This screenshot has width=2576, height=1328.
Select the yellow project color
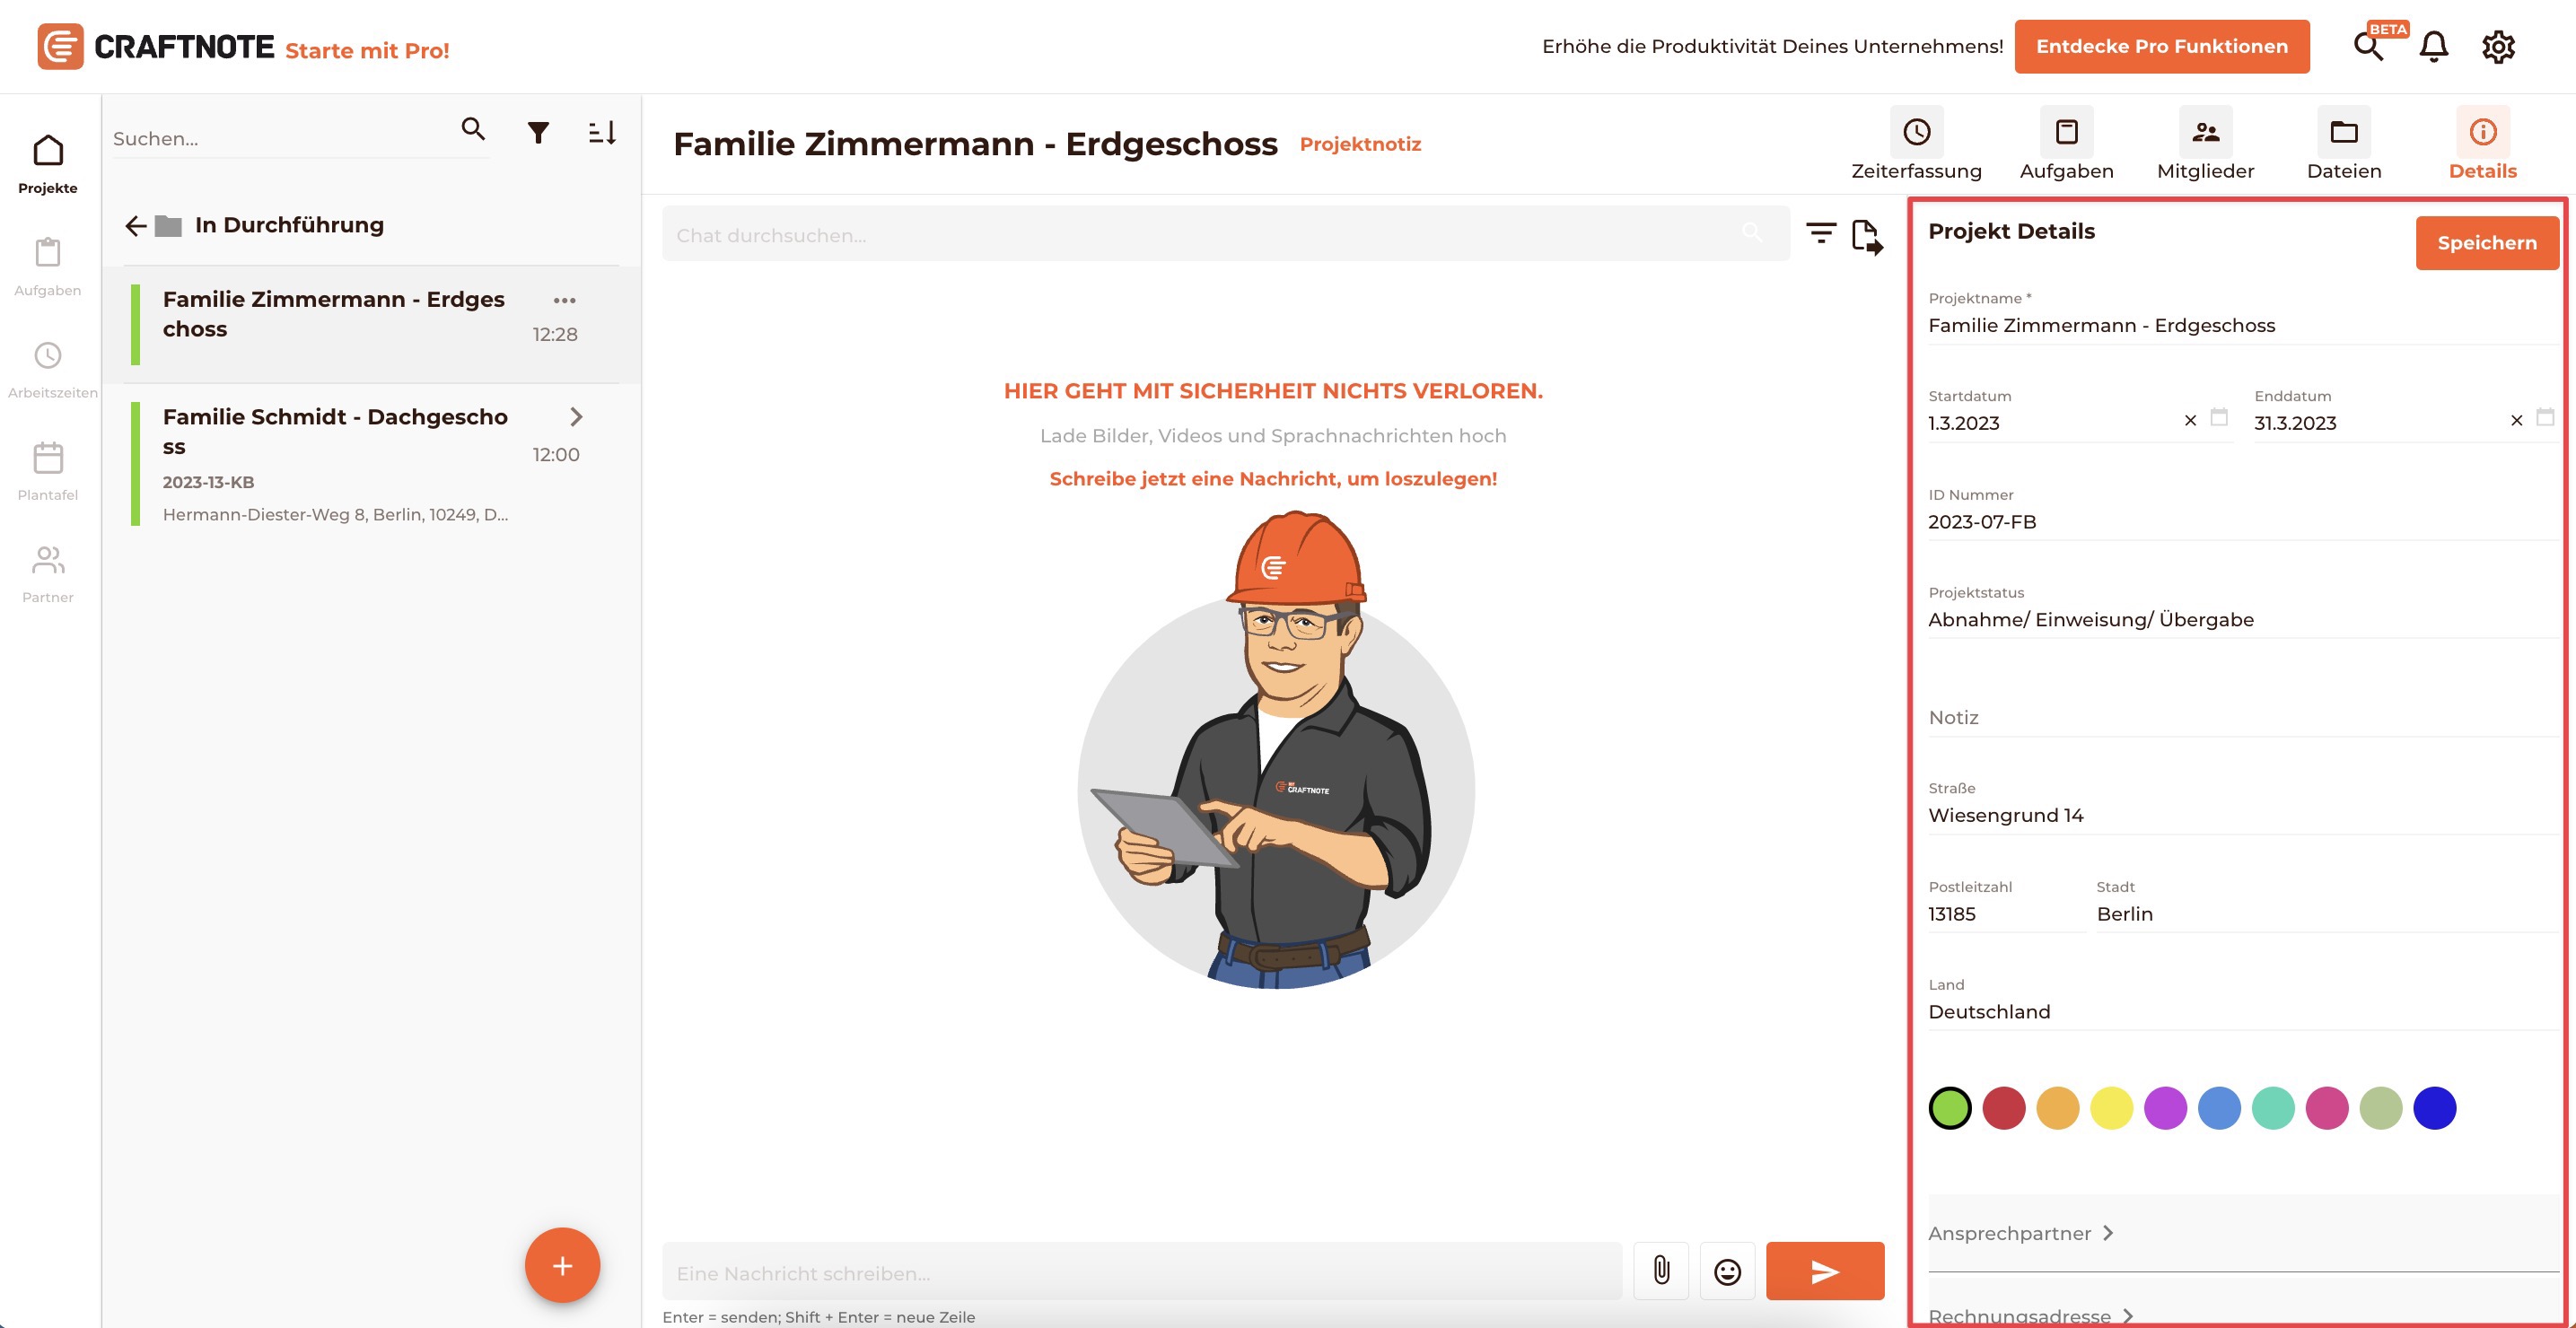pos(2111,1108)
